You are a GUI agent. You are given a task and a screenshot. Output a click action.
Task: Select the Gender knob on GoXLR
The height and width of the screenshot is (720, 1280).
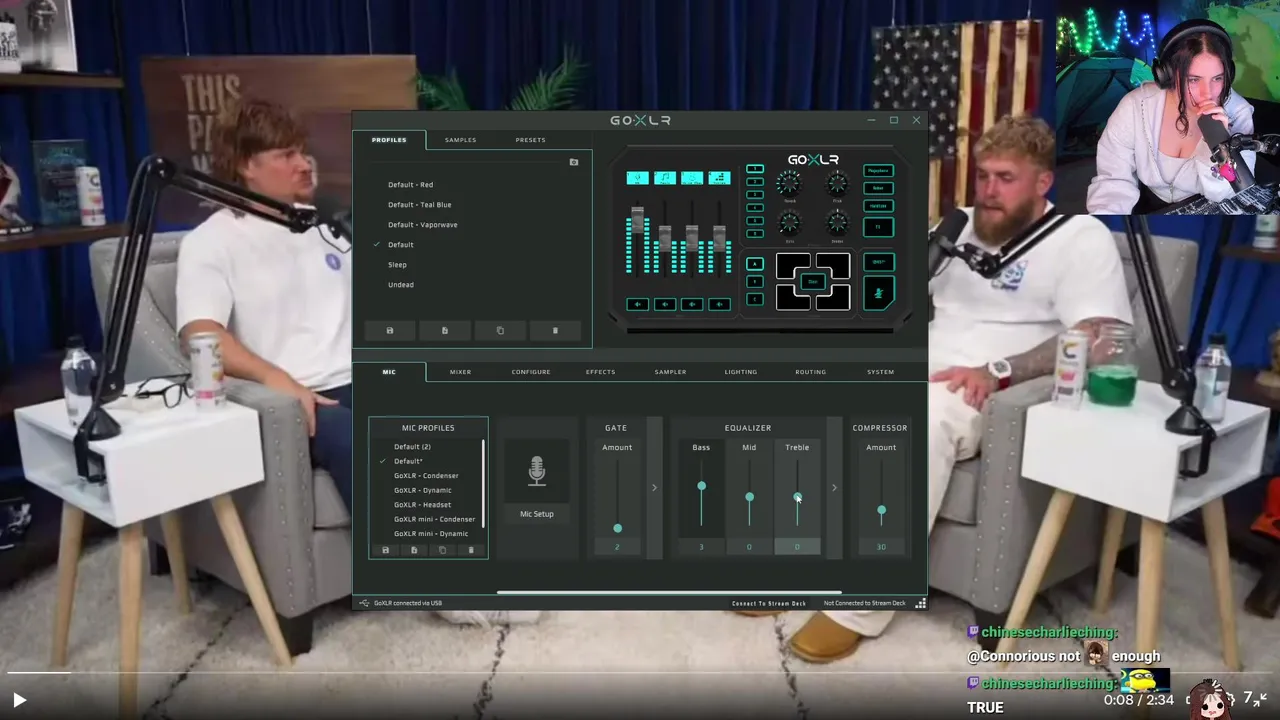[x=837, y=222]
